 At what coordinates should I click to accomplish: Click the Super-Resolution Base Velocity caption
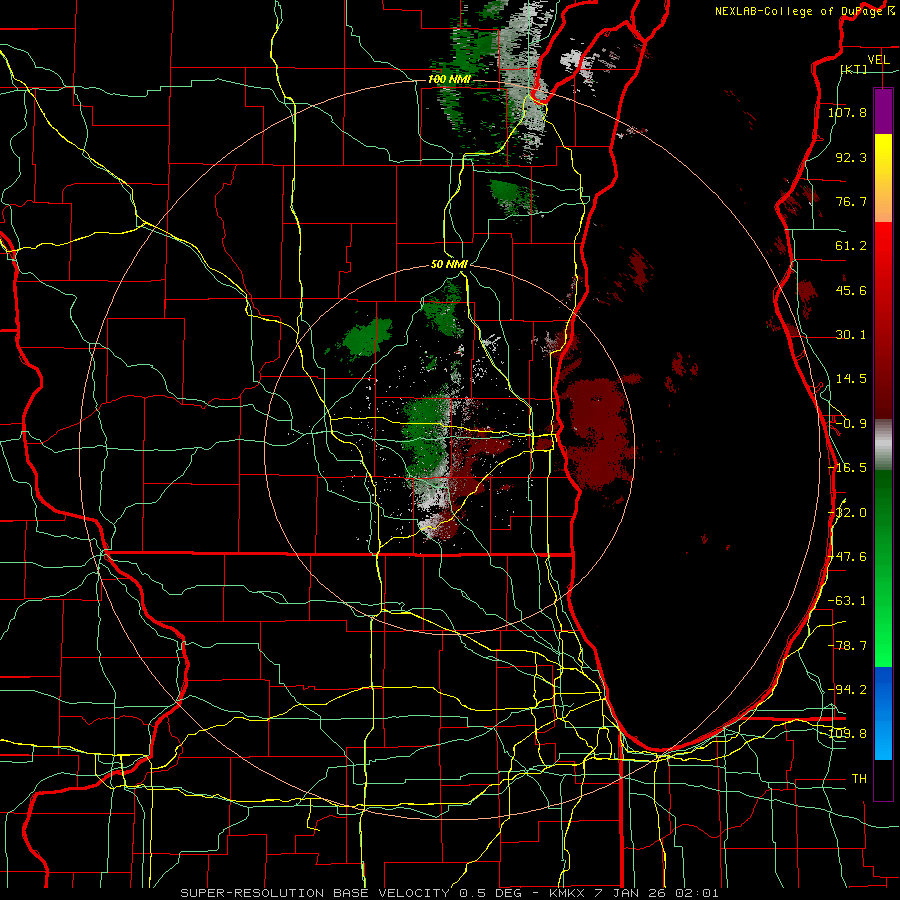[x=449, y=893]
